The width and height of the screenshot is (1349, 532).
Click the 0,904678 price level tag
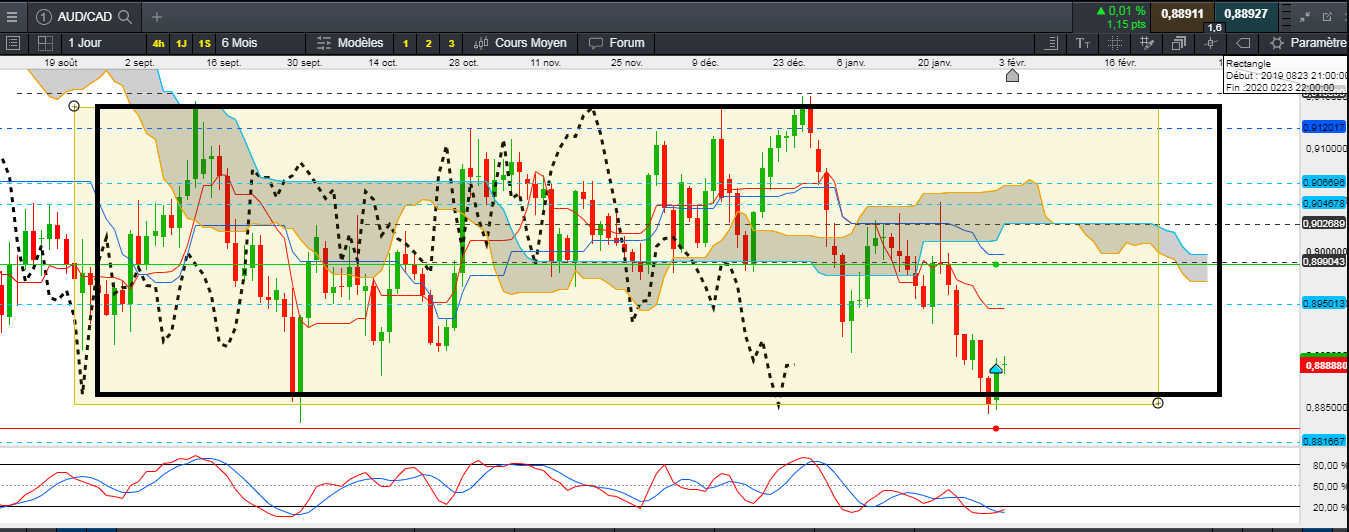1325,203
